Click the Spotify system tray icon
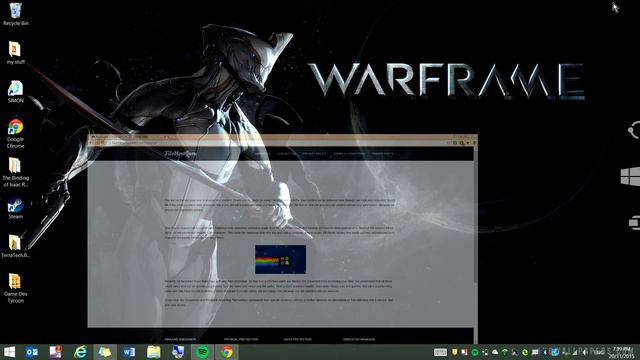Image resolution: width=640 pixels, height=360 pixels. pos(475,352)
